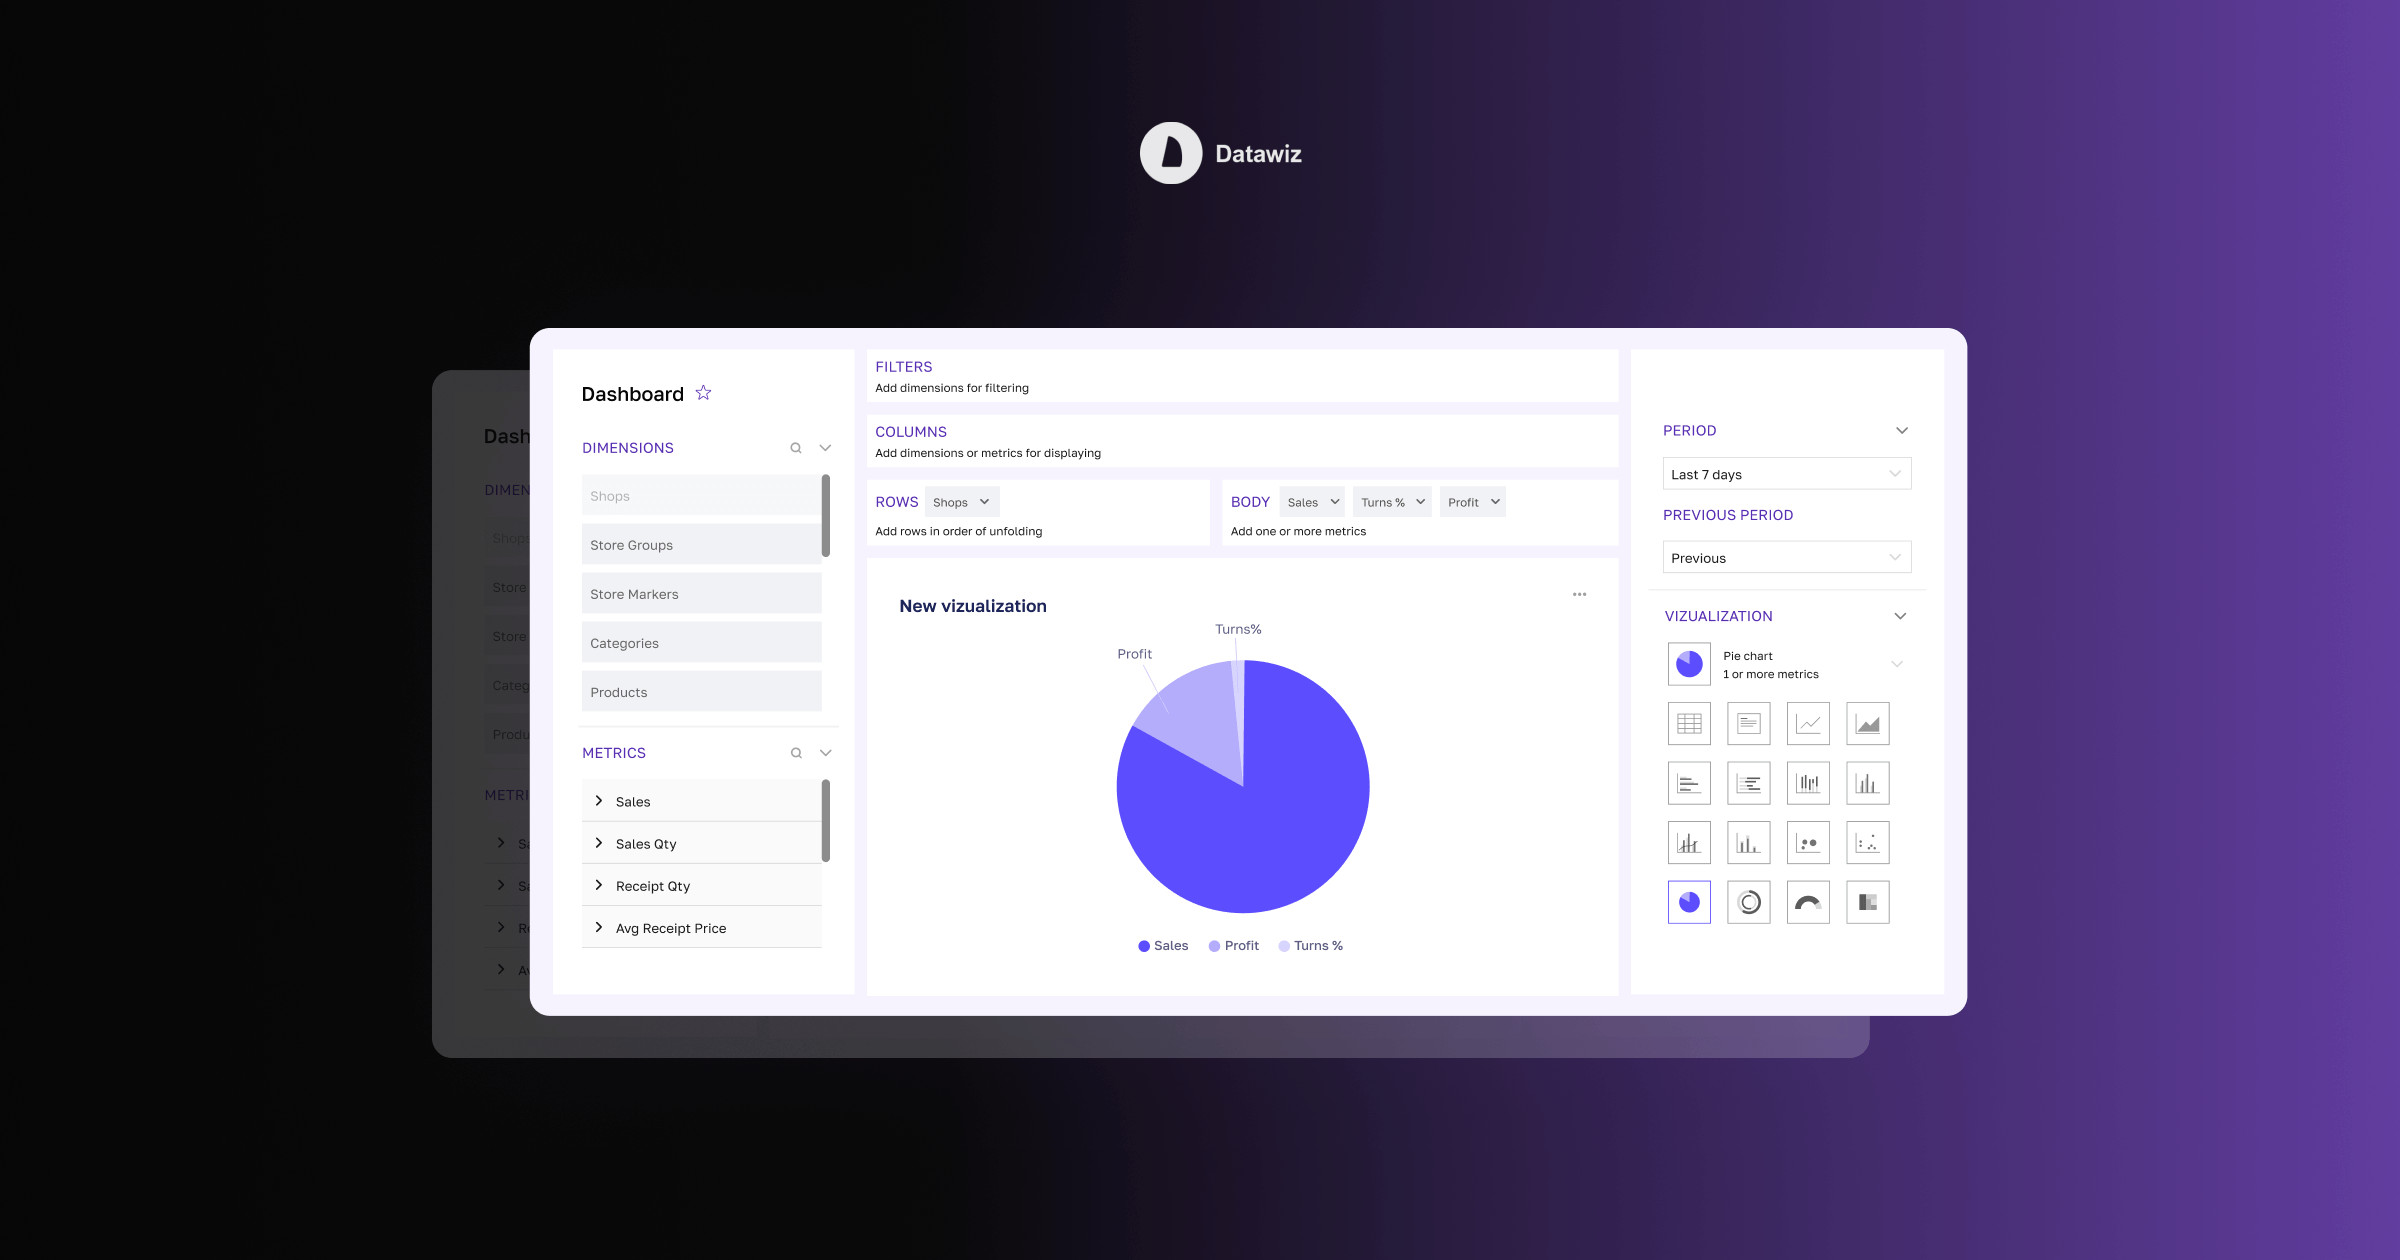
Task: Select the gauge/arc chart visualization icon
Action: point(1806,901)
